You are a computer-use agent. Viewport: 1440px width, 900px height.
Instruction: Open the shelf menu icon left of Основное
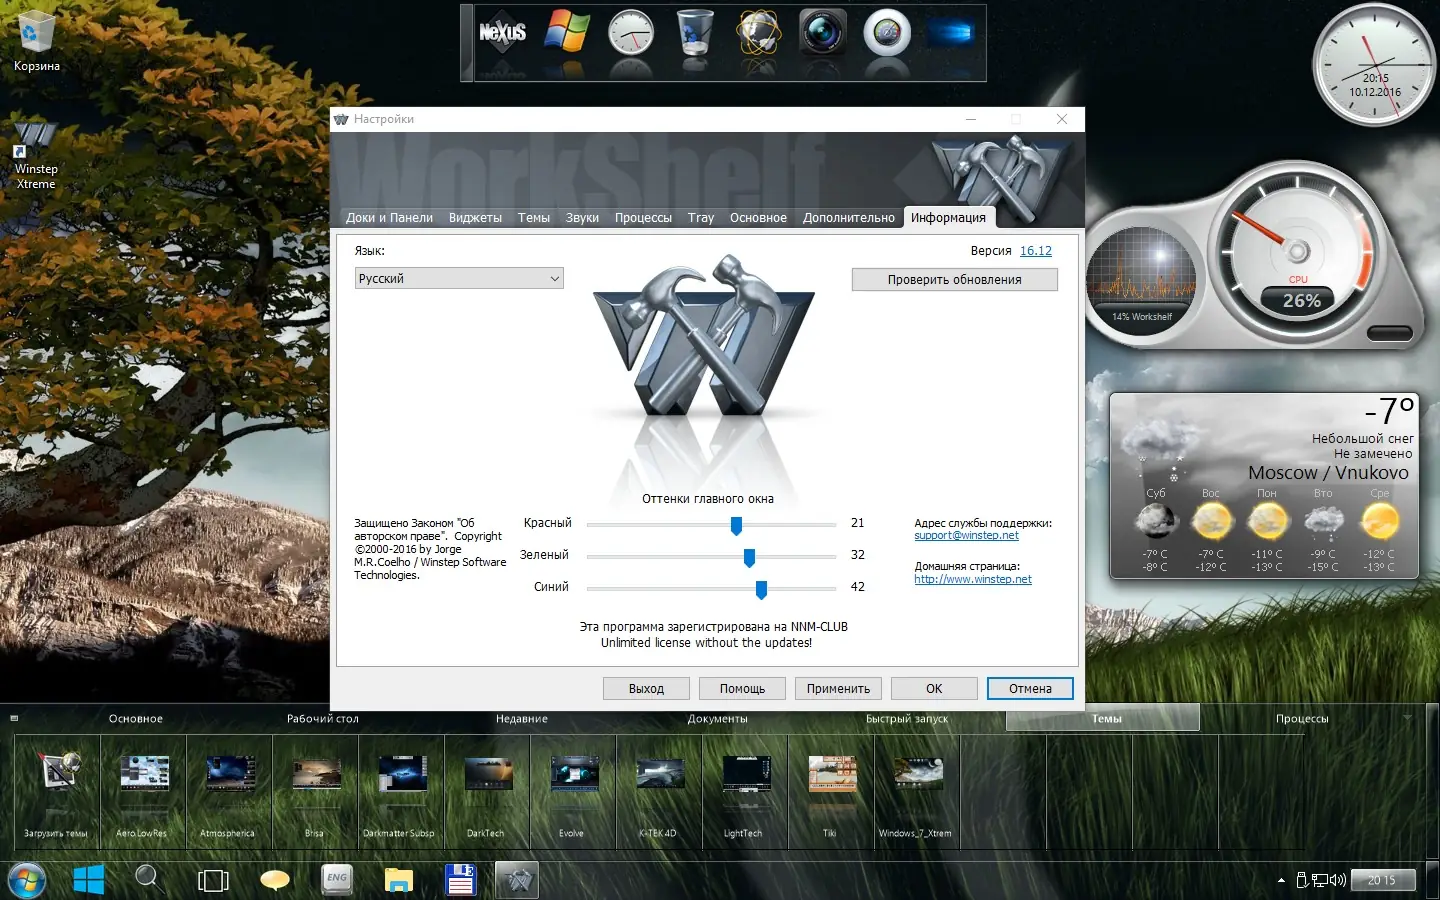tap(14, 718)
